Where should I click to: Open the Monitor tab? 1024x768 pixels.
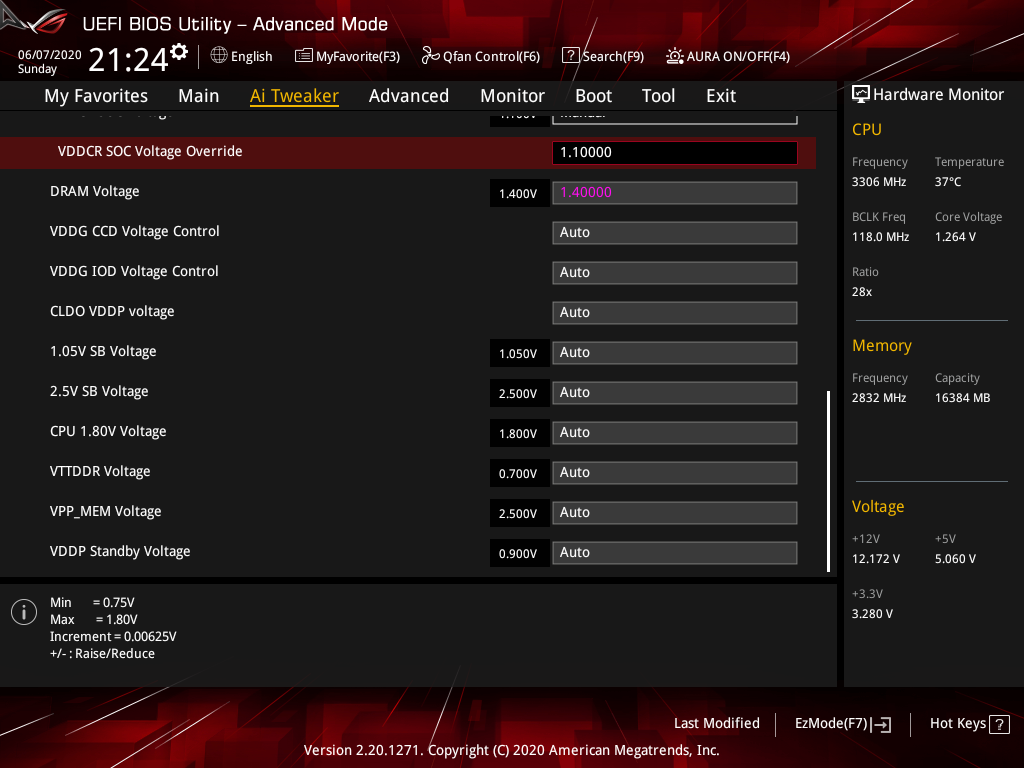click(512, 96)
